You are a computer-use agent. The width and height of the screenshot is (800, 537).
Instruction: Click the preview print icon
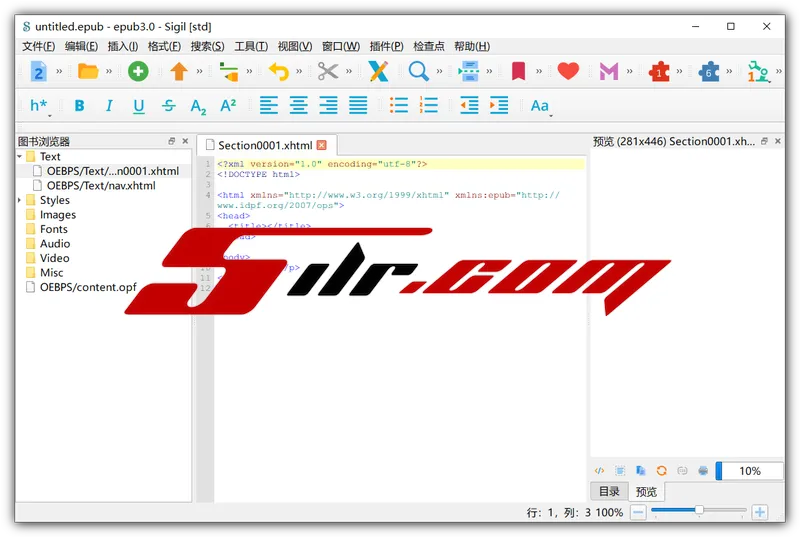703,471
